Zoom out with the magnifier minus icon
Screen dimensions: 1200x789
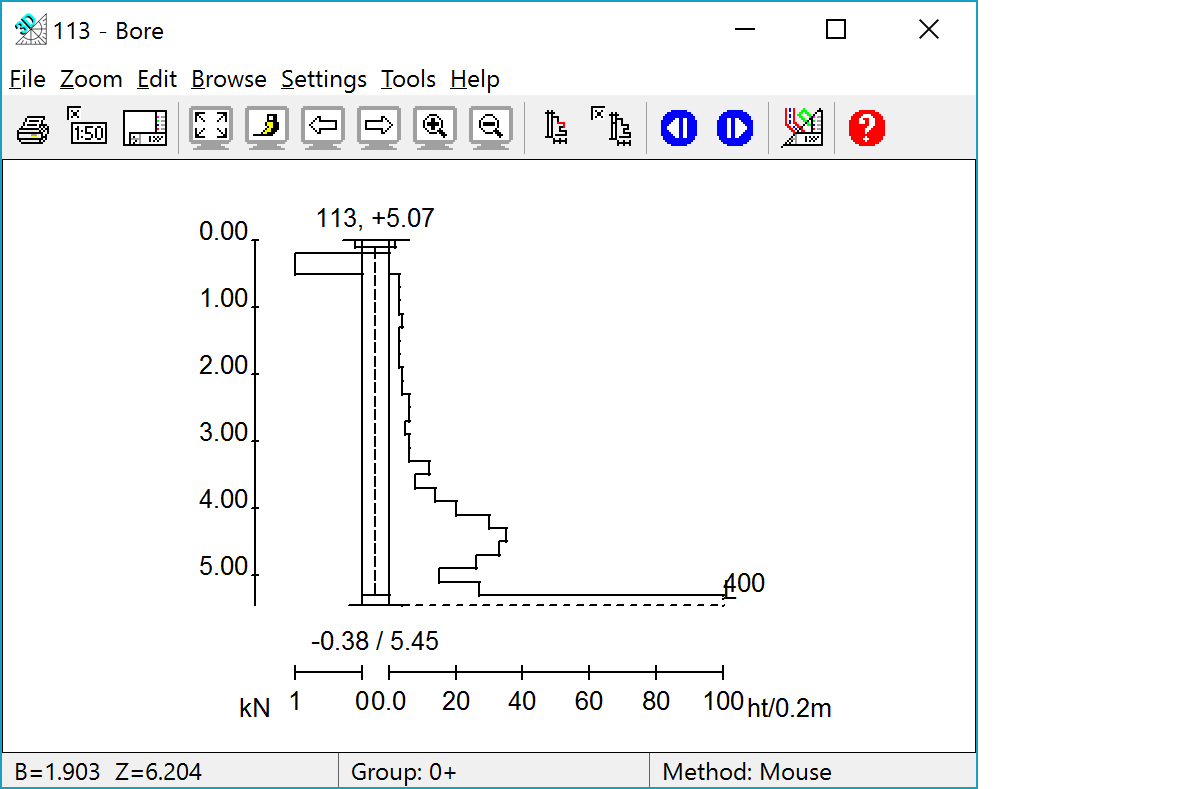click(490, 128)
